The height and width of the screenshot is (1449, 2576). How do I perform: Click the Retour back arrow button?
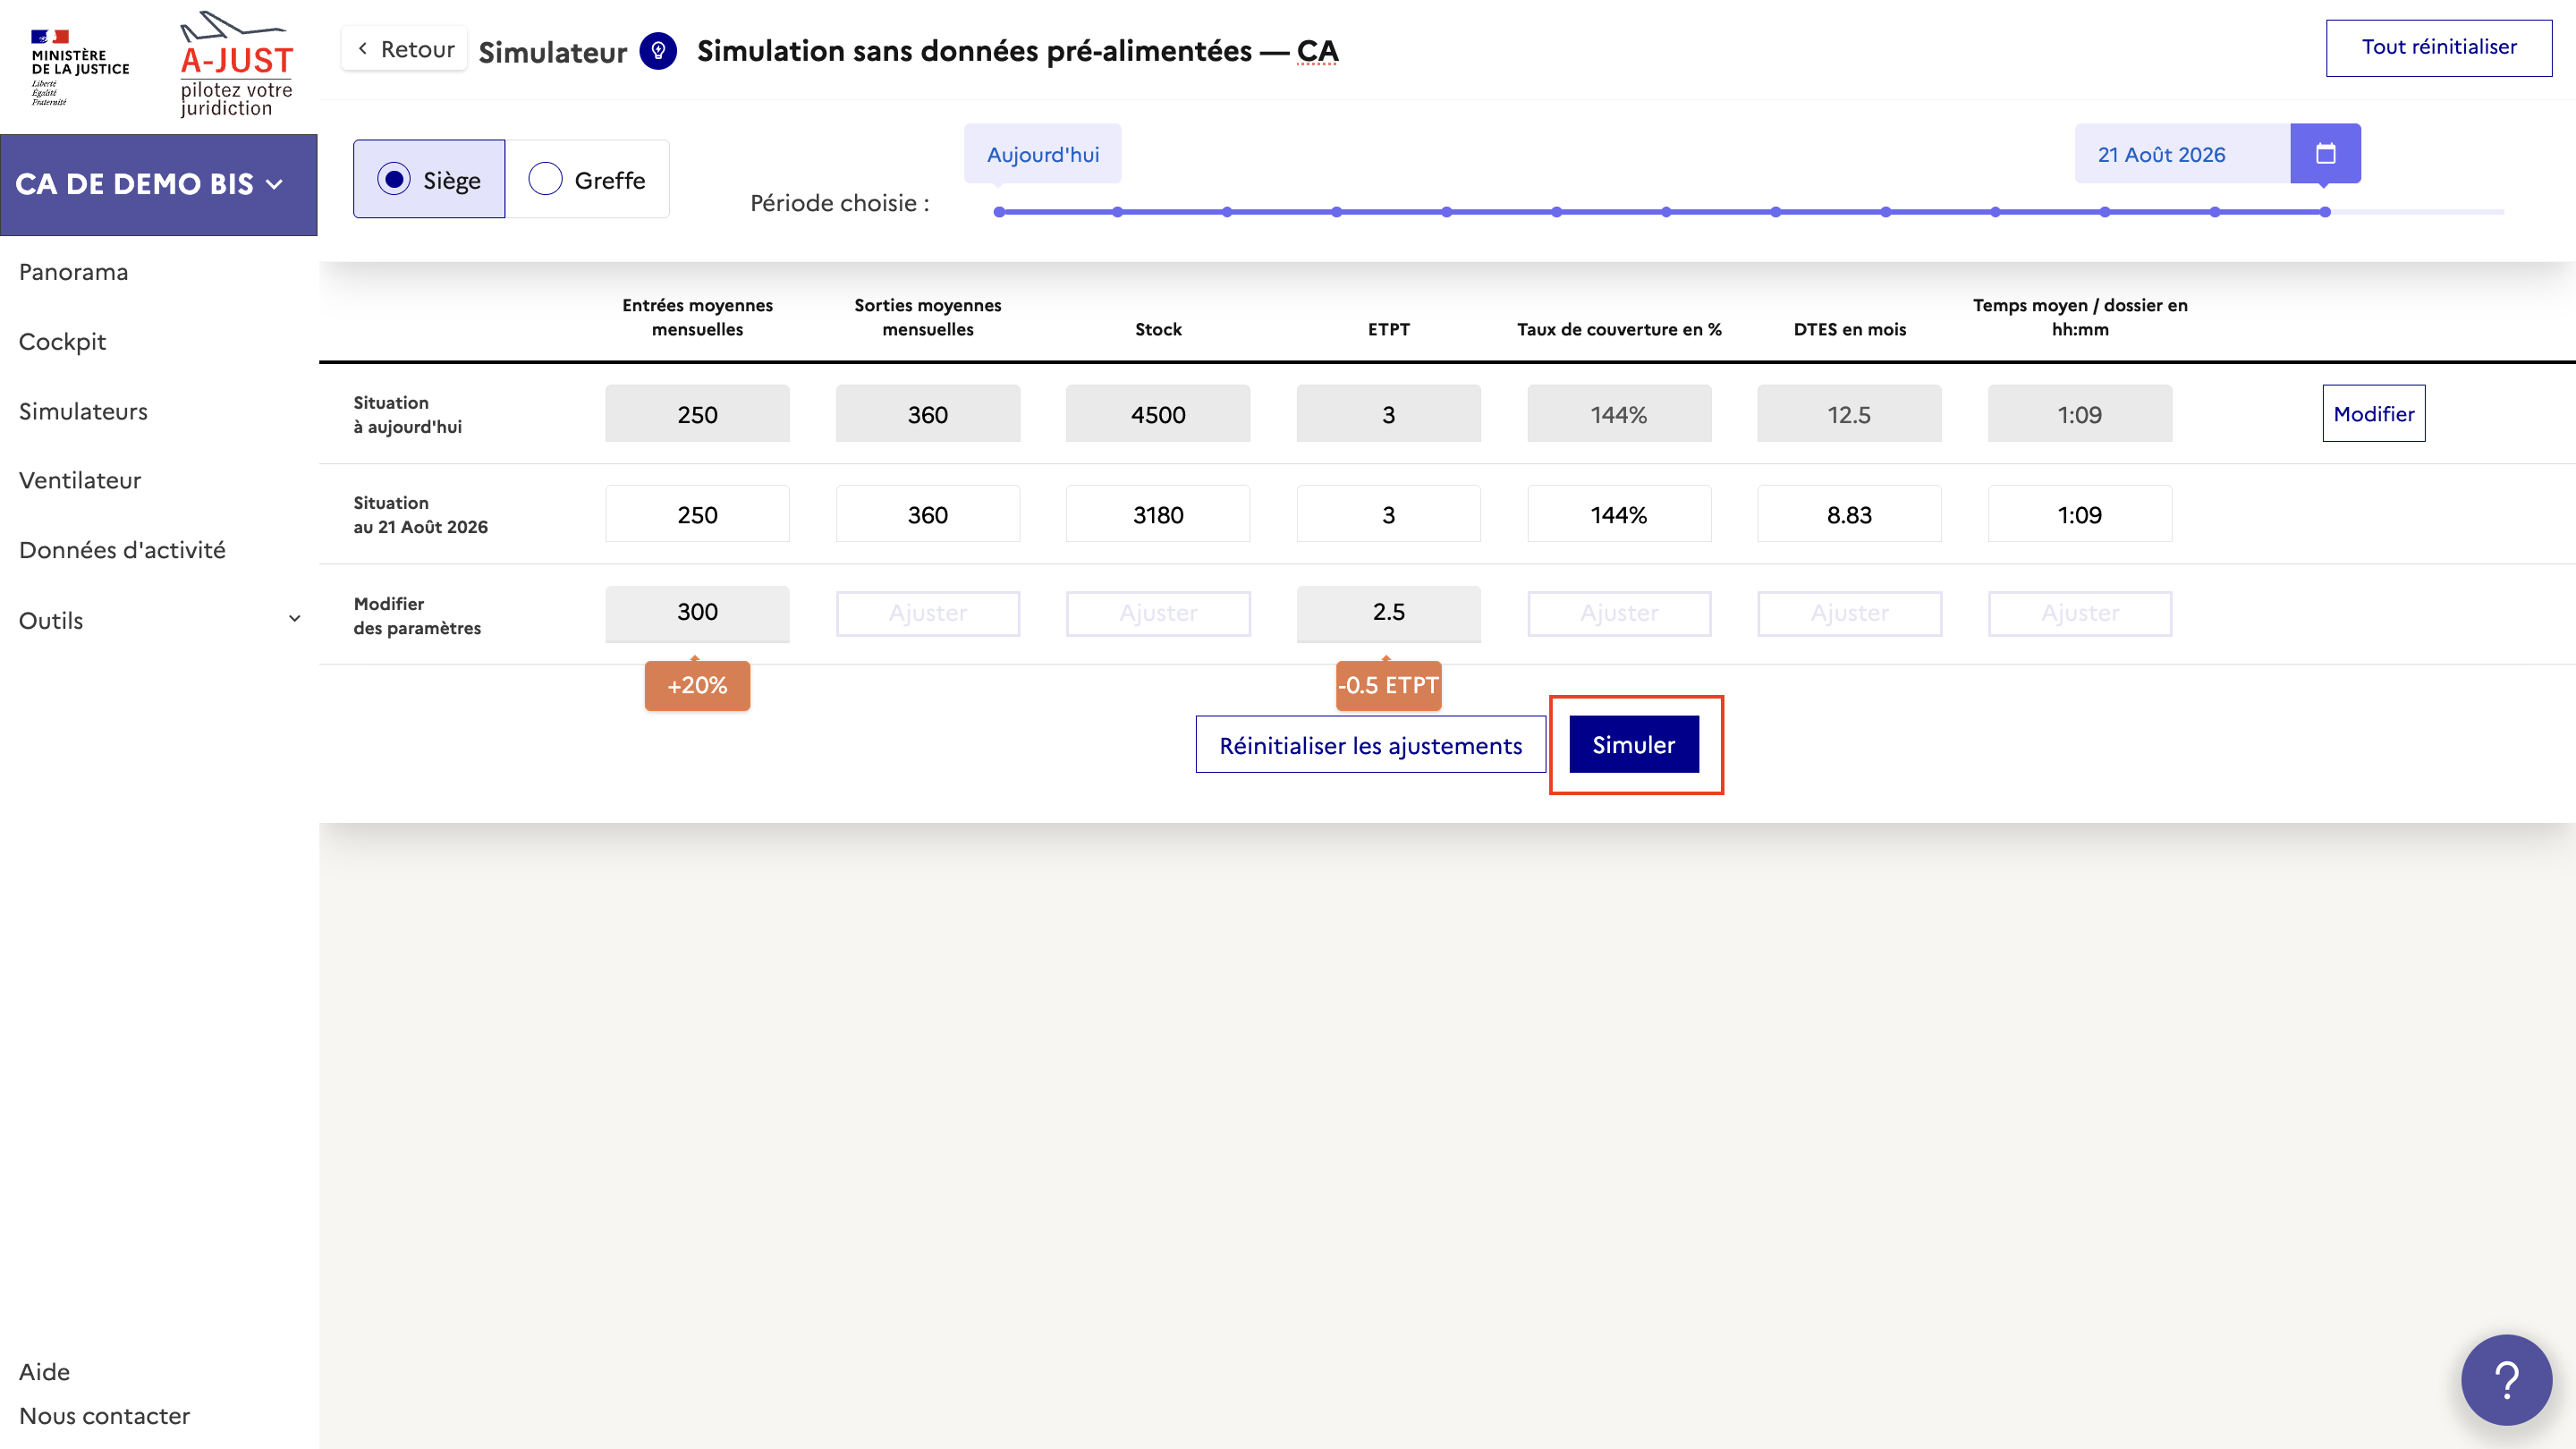click(405, 49)
